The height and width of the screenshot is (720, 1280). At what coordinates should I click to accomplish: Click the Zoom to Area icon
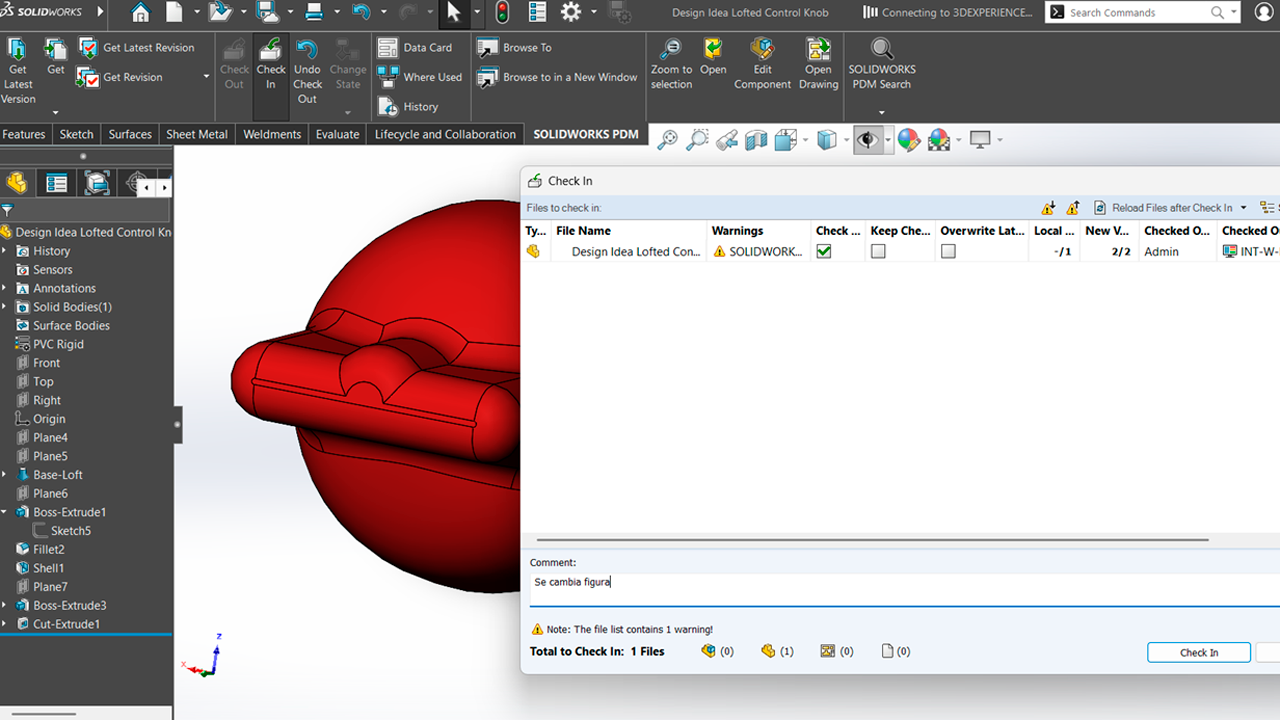click(x=697, y=140)
